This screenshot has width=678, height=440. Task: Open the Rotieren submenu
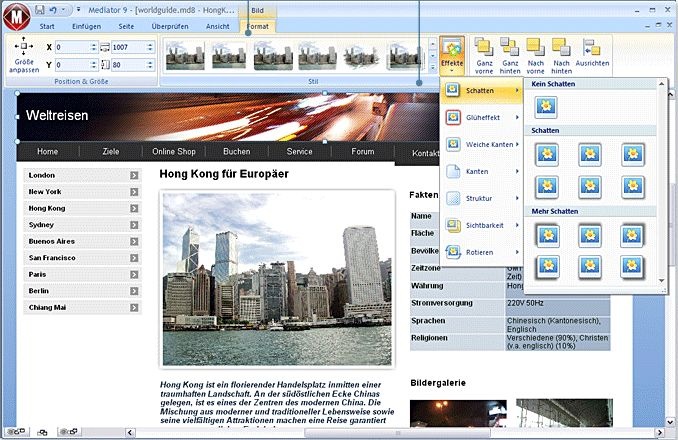click(482, 252)
